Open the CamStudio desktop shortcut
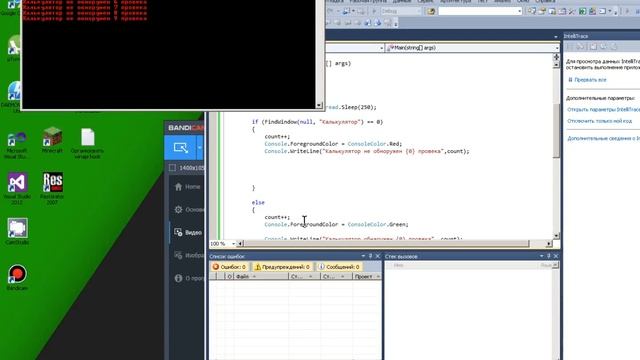The height and width of the screenshot is (360, 640). click(17, 231)
